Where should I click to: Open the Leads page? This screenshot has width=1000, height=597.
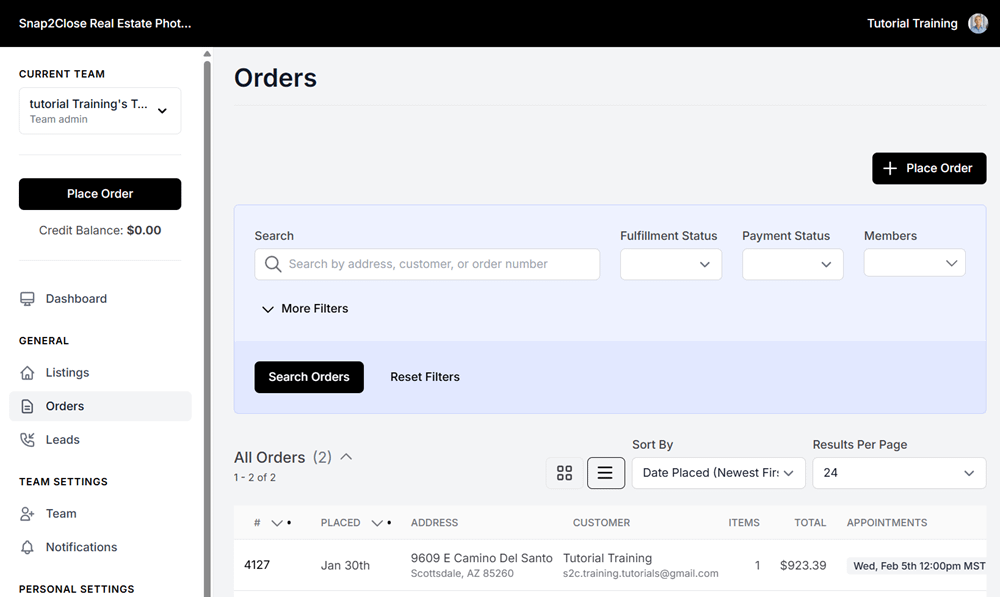(63, 439)
